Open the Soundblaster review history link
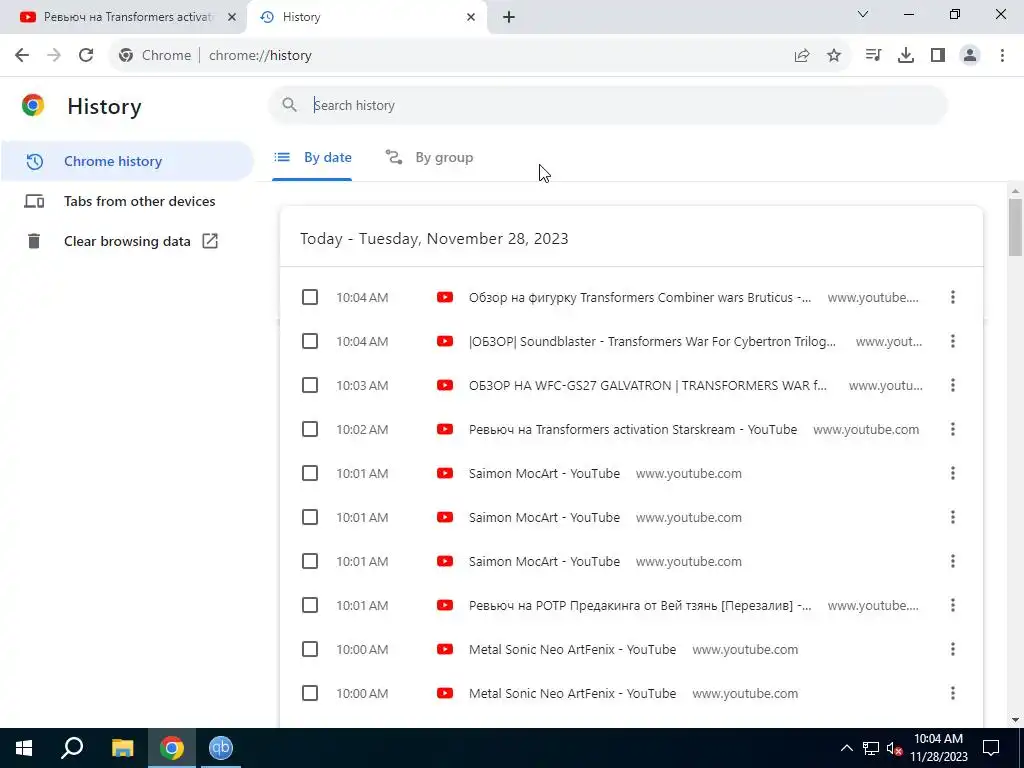This screenshot has height=768, width=1024. [x=652, y=341]
